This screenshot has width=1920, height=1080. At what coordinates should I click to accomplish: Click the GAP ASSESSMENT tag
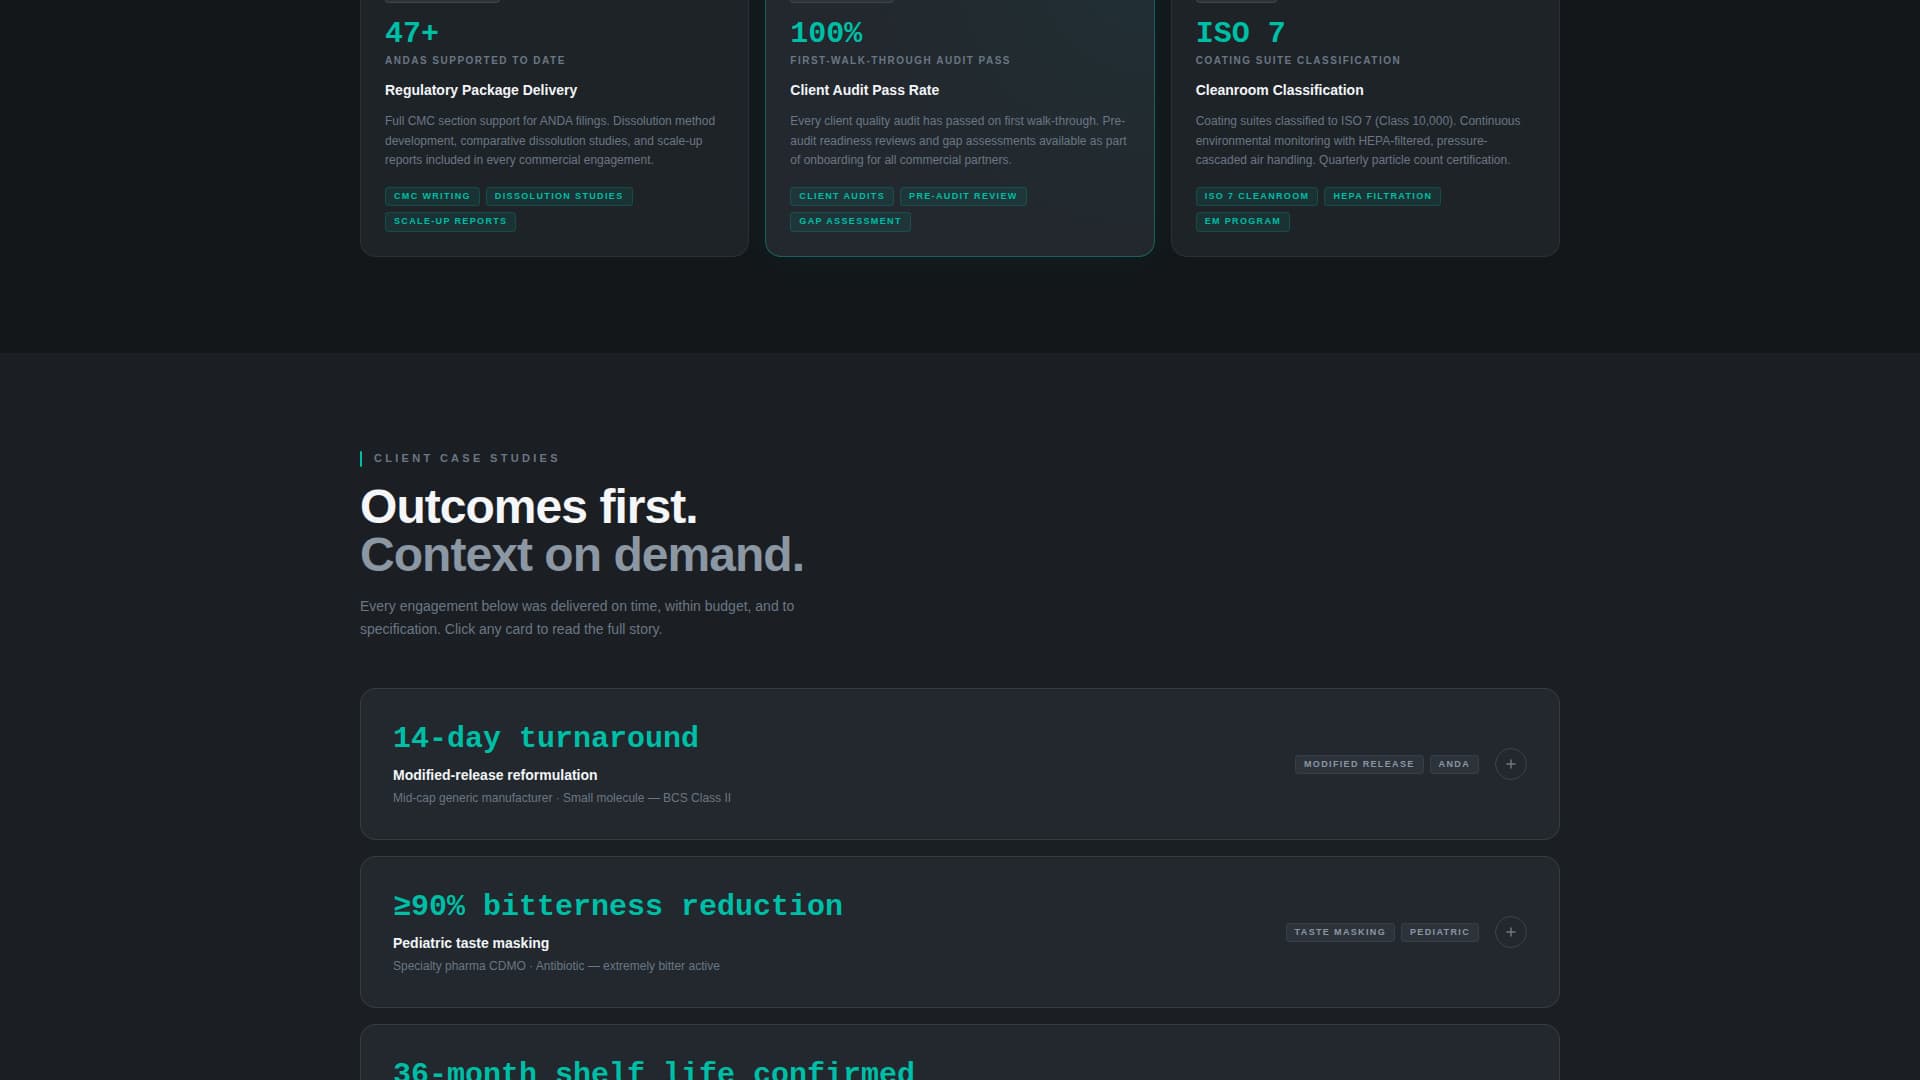(x=850, y=221)
